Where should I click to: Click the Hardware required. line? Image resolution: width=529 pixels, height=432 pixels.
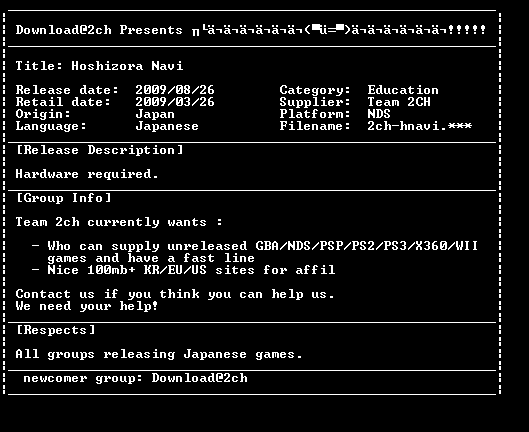point(87,174)
